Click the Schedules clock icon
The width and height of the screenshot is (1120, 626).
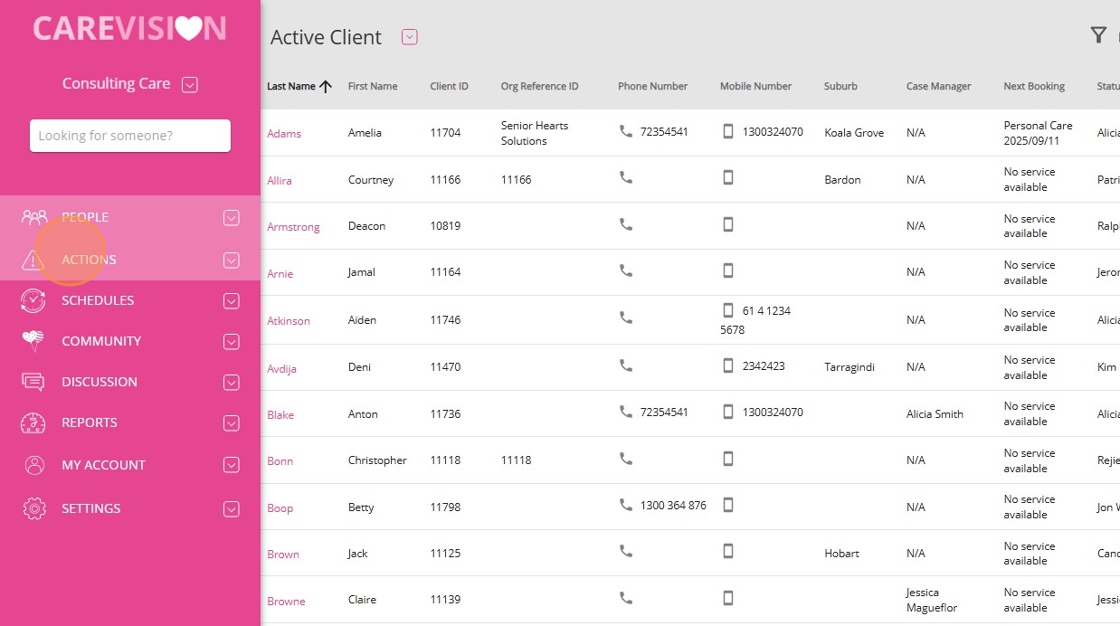tap(33, 300)
